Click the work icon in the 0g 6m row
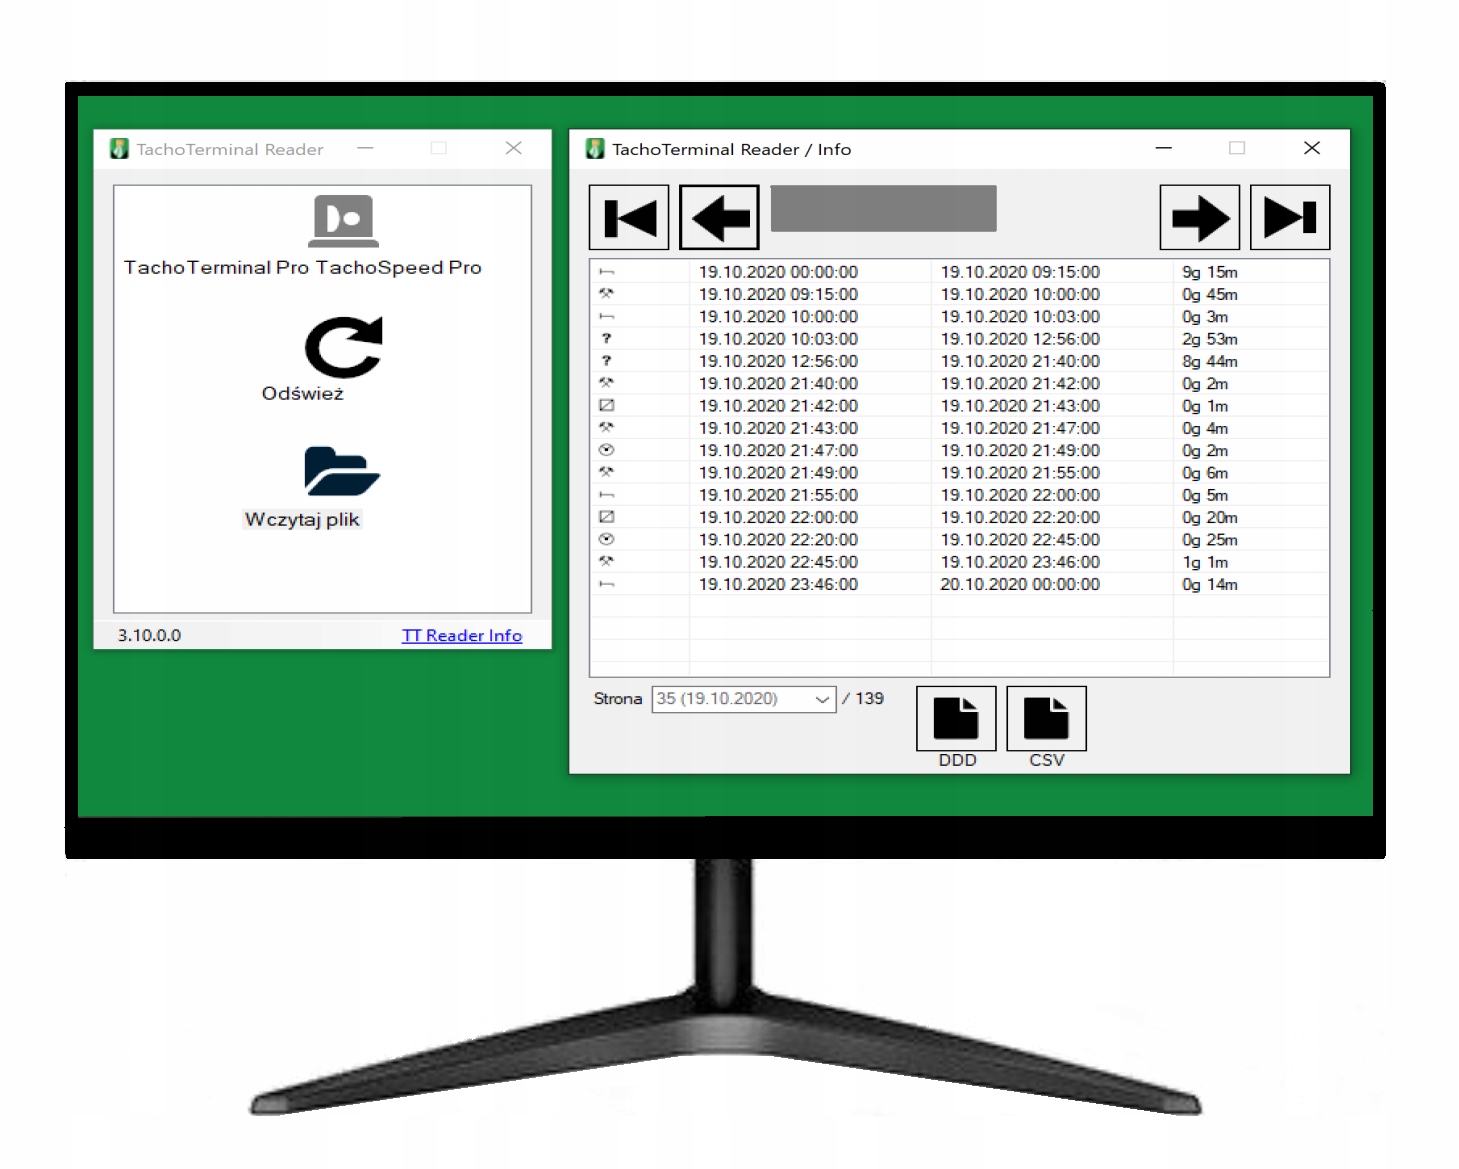This screenshot has width=1459, height=1169. click(606, 472)
